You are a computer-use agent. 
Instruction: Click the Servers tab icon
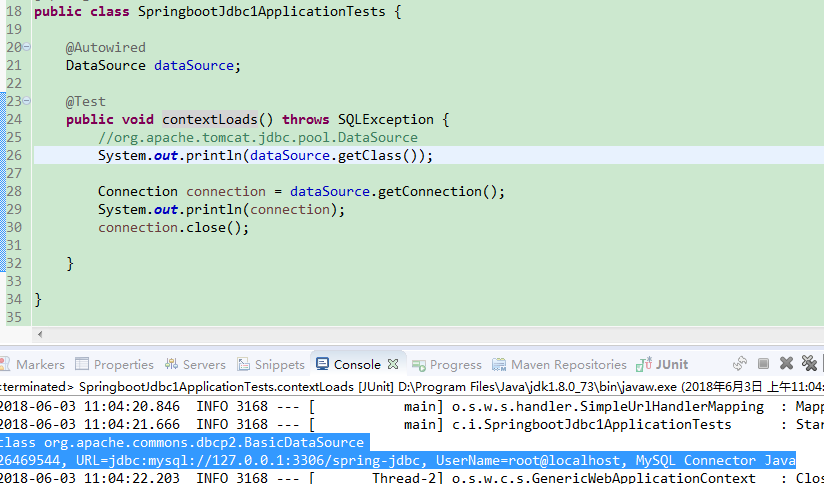(x=171, y=364)
